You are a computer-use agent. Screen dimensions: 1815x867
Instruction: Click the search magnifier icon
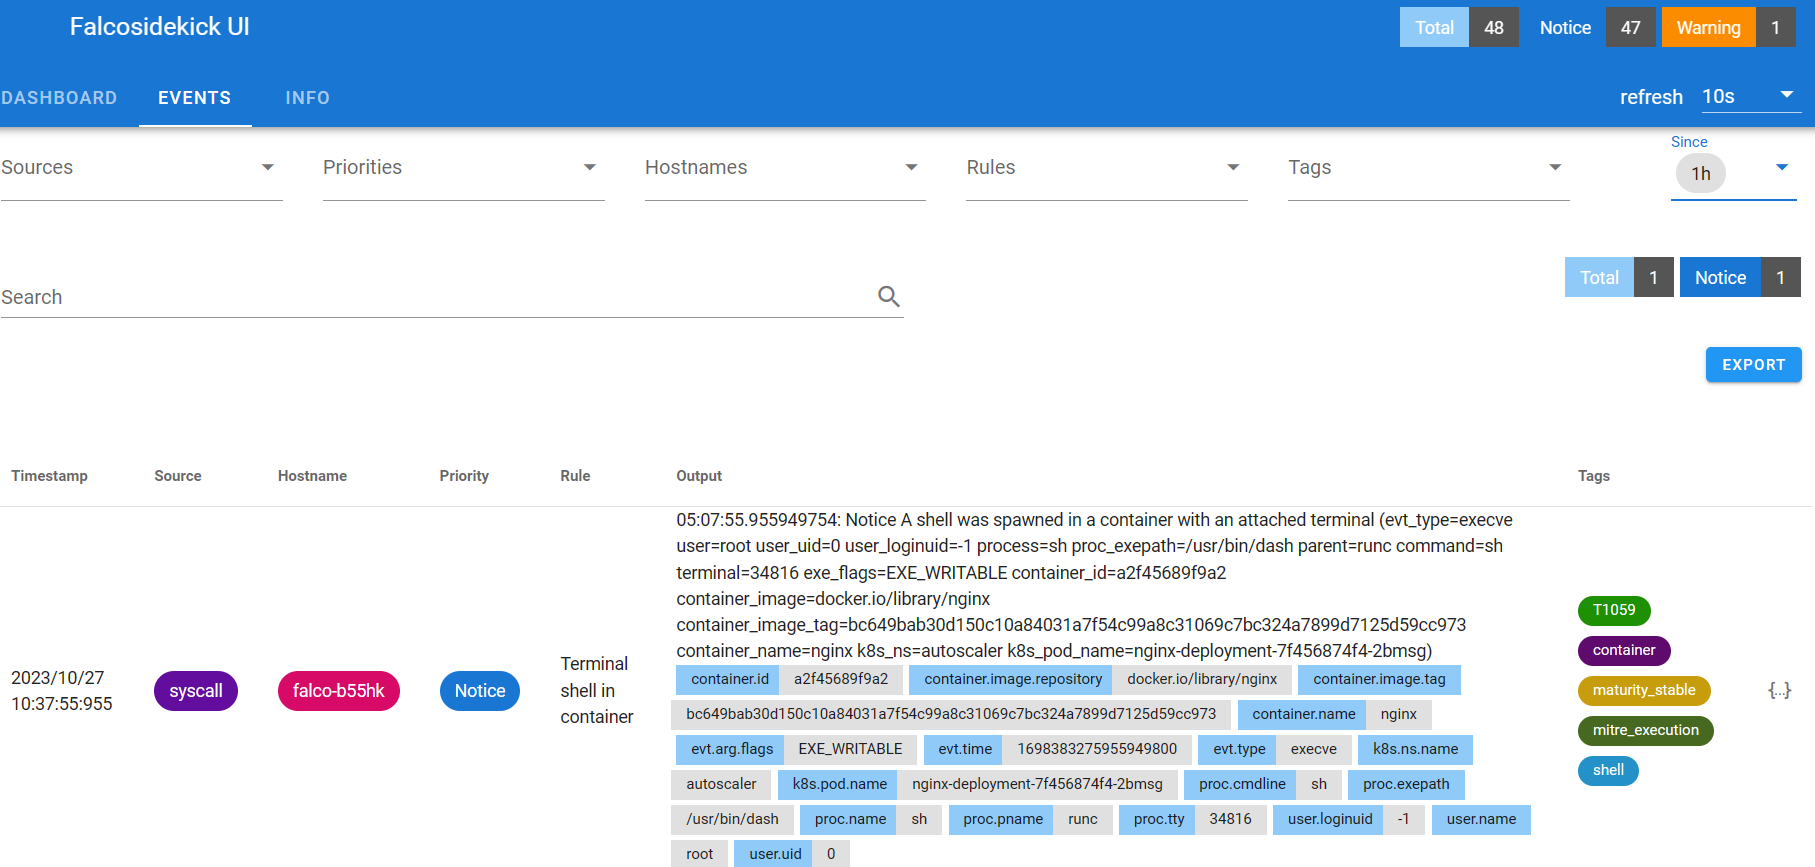[x=889, y=296]
